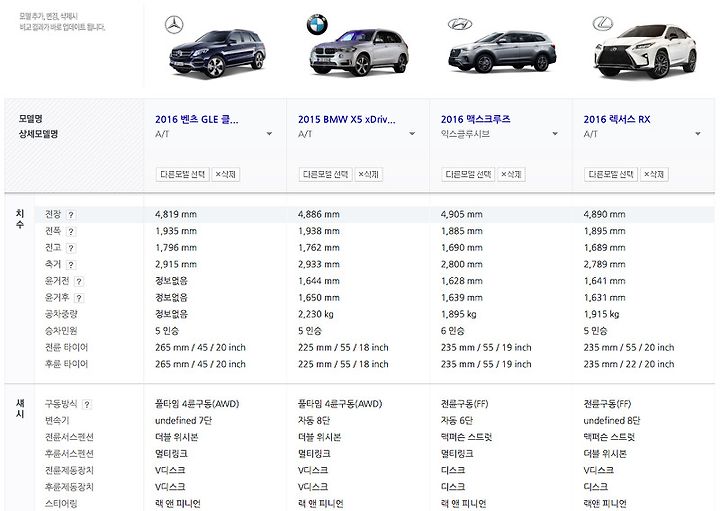The image size is (720, 511).
Task: Open the help icon next to 전장
Action: click(71, 214)
